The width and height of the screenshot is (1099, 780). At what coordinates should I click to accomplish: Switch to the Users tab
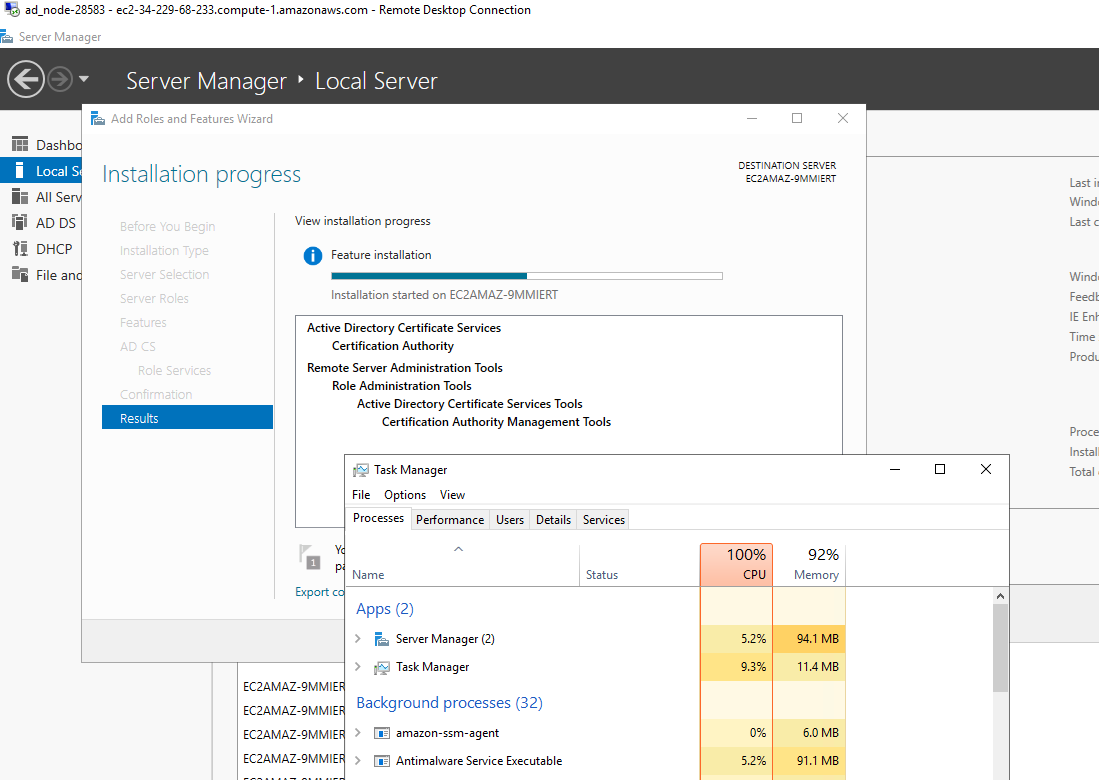[x=510, y=520]
